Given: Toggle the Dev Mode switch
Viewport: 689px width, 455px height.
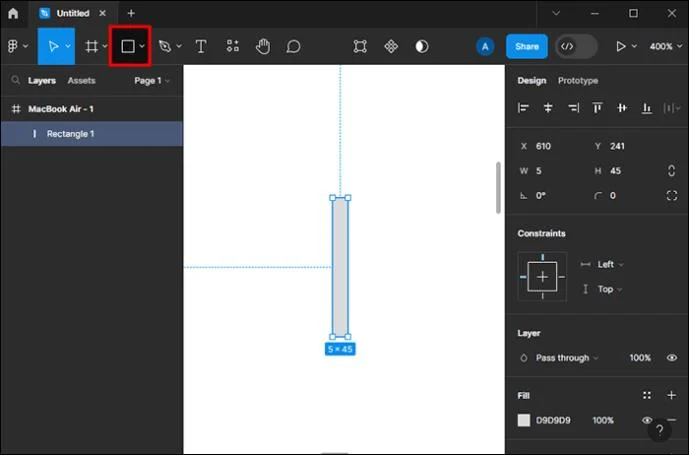Looking at the screenshot, I should pos(576,46).
